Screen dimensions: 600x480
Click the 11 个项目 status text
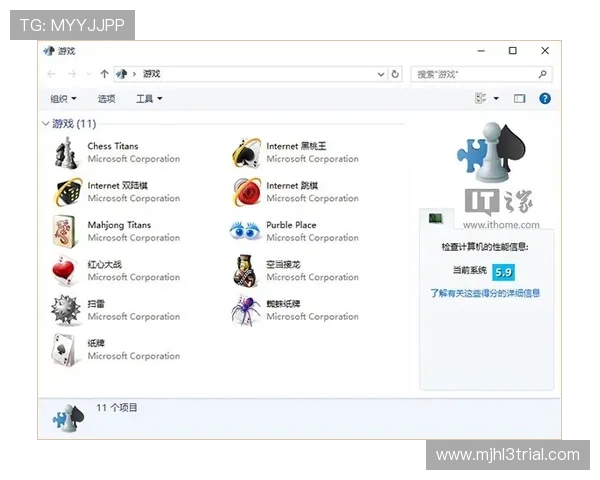pos(116,408)
